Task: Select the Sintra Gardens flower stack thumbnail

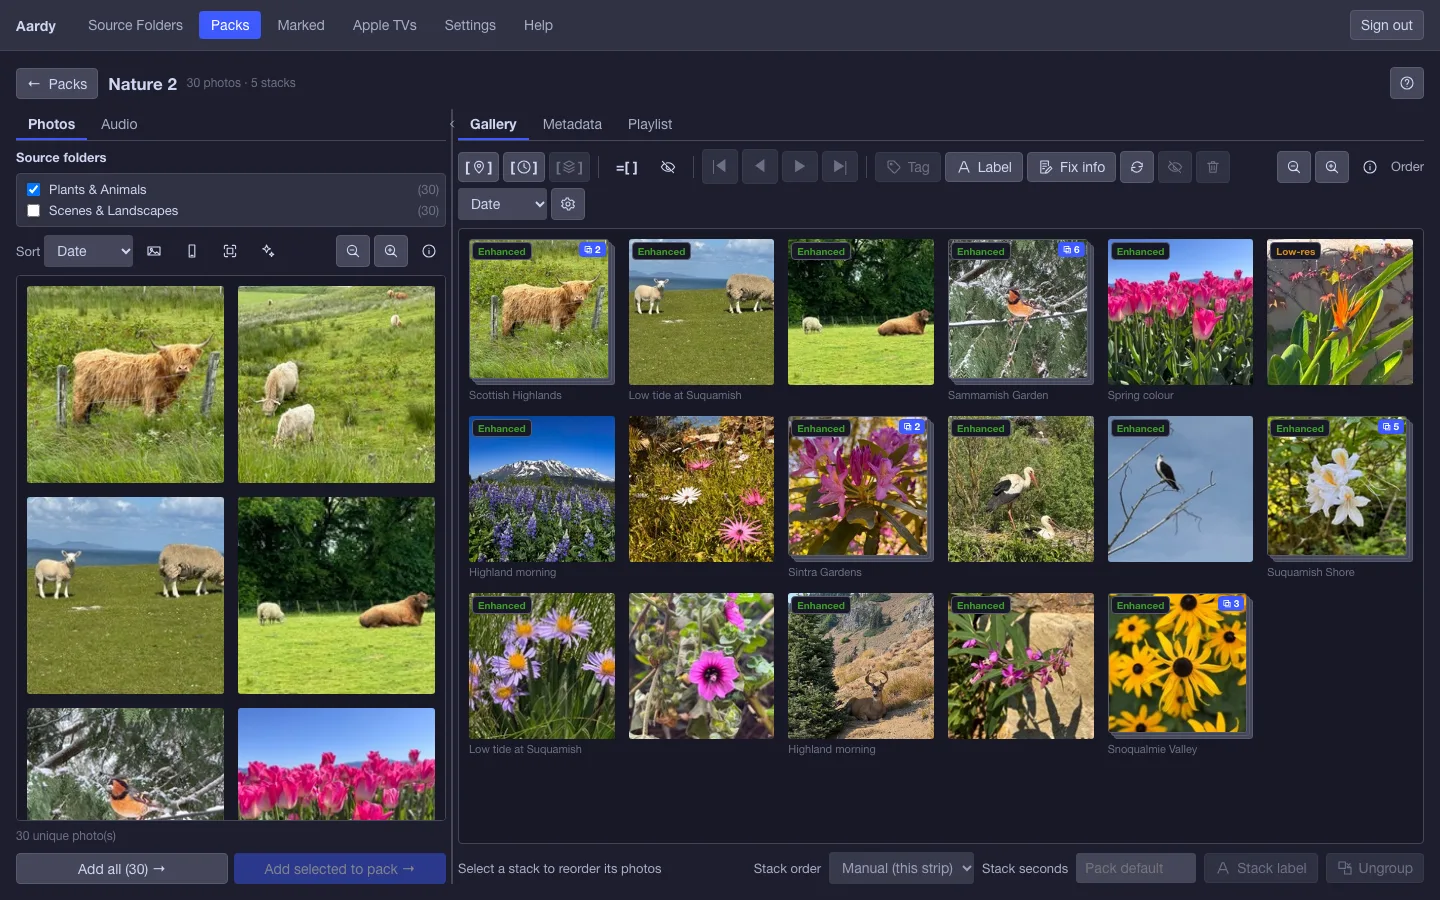Action: coord(860,488)
